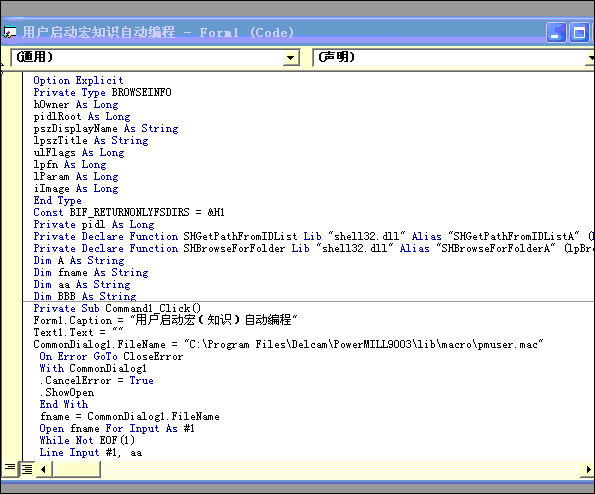Click the End Type line
The width and height of the screenshot is (595, 494).
[57, 201]
